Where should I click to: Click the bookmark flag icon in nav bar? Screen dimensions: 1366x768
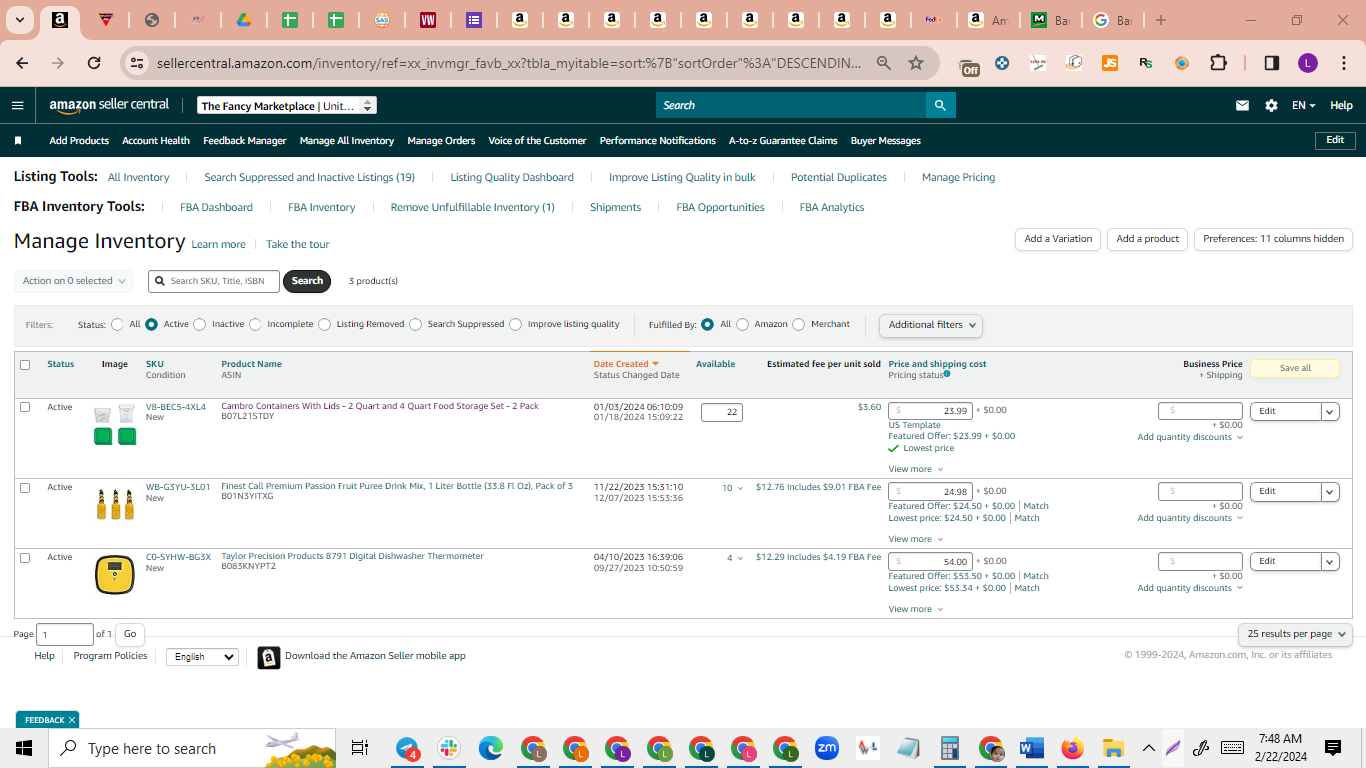tap(18, 141)
